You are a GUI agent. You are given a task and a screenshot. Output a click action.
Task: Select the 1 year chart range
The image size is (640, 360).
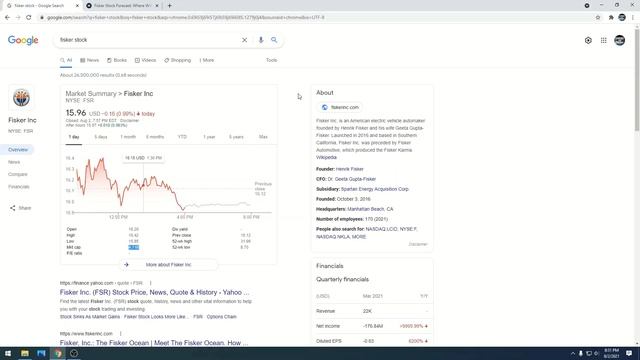tap(209, 137)
